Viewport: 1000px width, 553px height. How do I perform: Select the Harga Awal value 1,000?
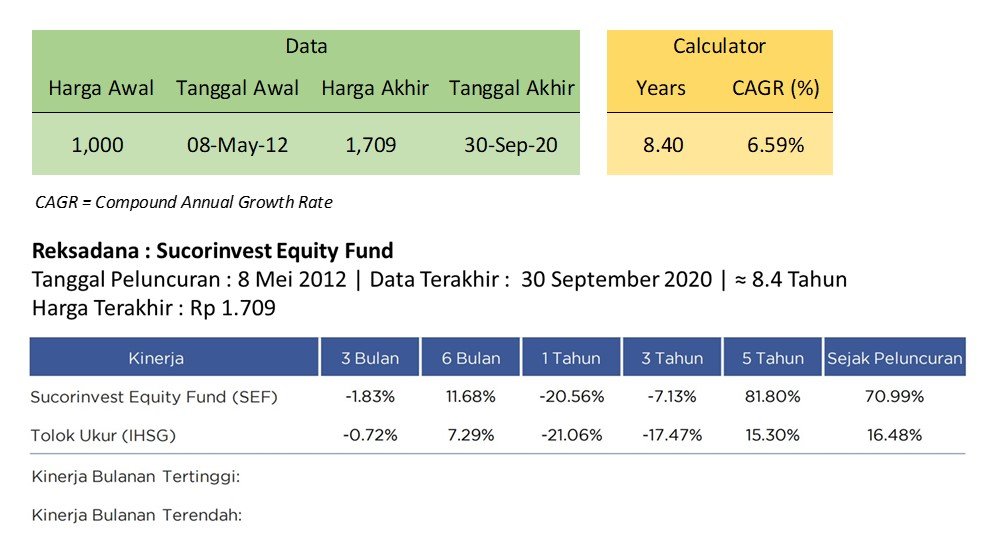(98, 145)
